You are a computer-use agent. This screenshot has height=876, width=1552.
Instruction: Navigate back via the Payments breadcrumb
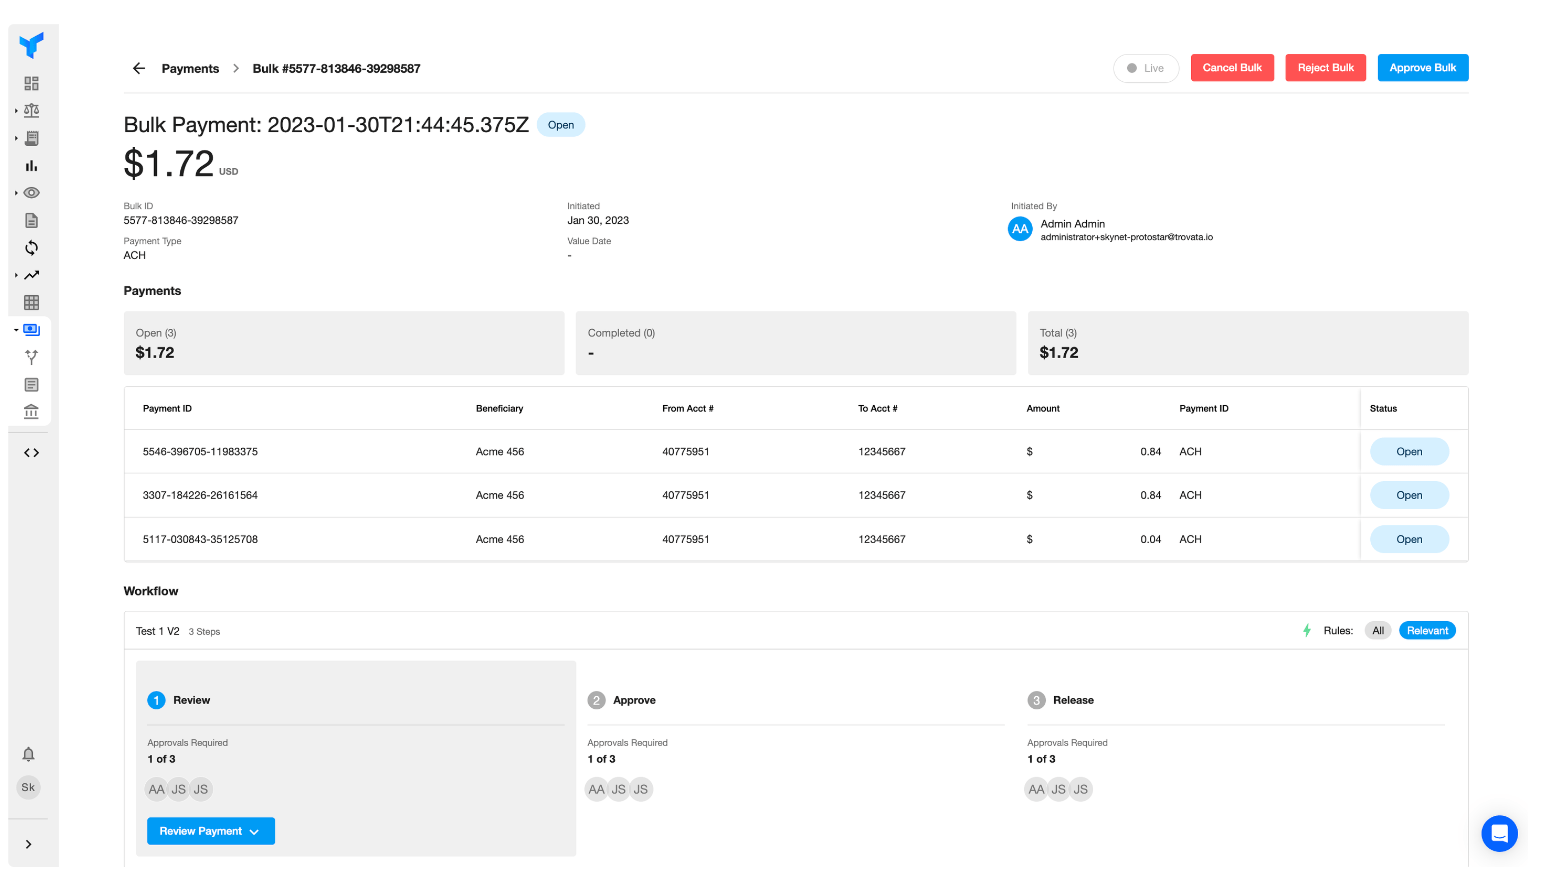click(x=190, y=68)
